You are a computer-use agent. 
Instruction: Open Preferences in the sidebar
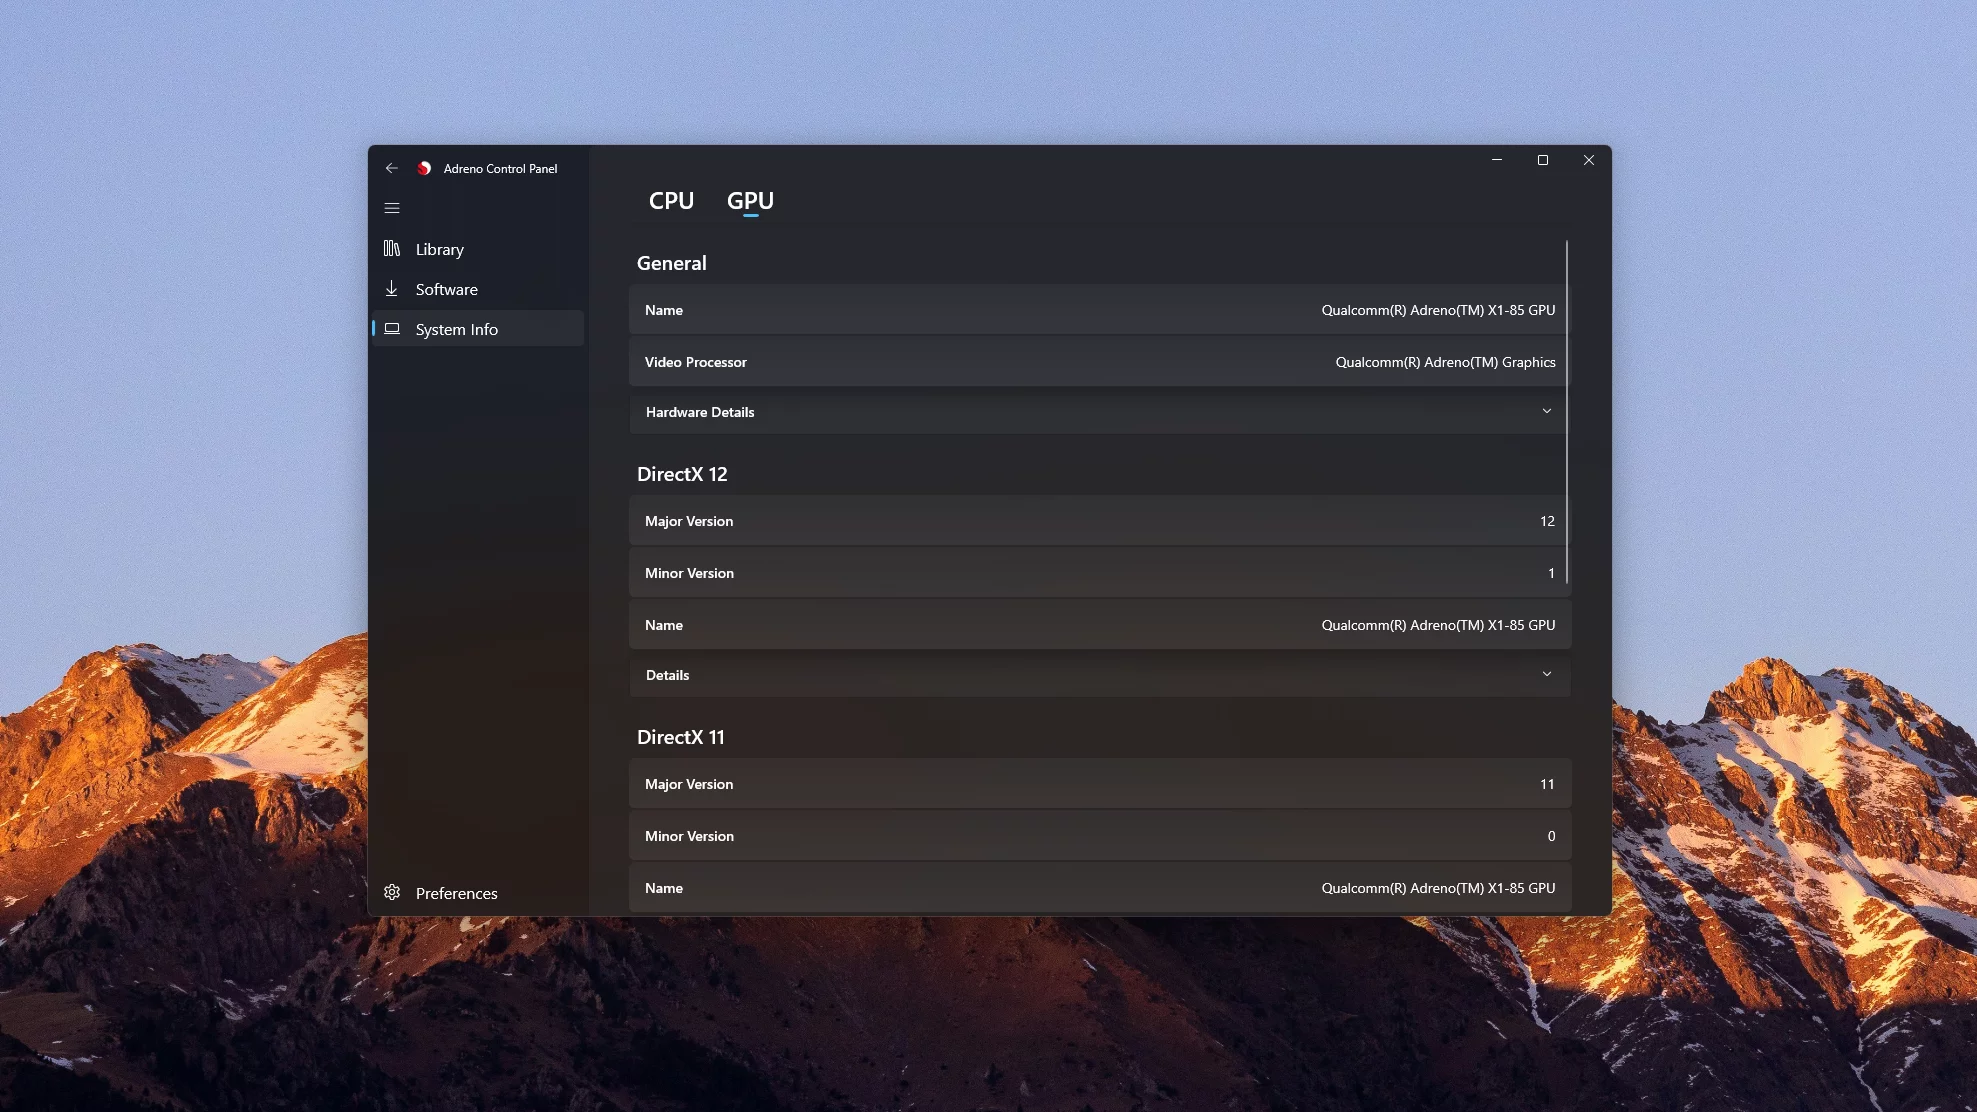pos(478,893)
